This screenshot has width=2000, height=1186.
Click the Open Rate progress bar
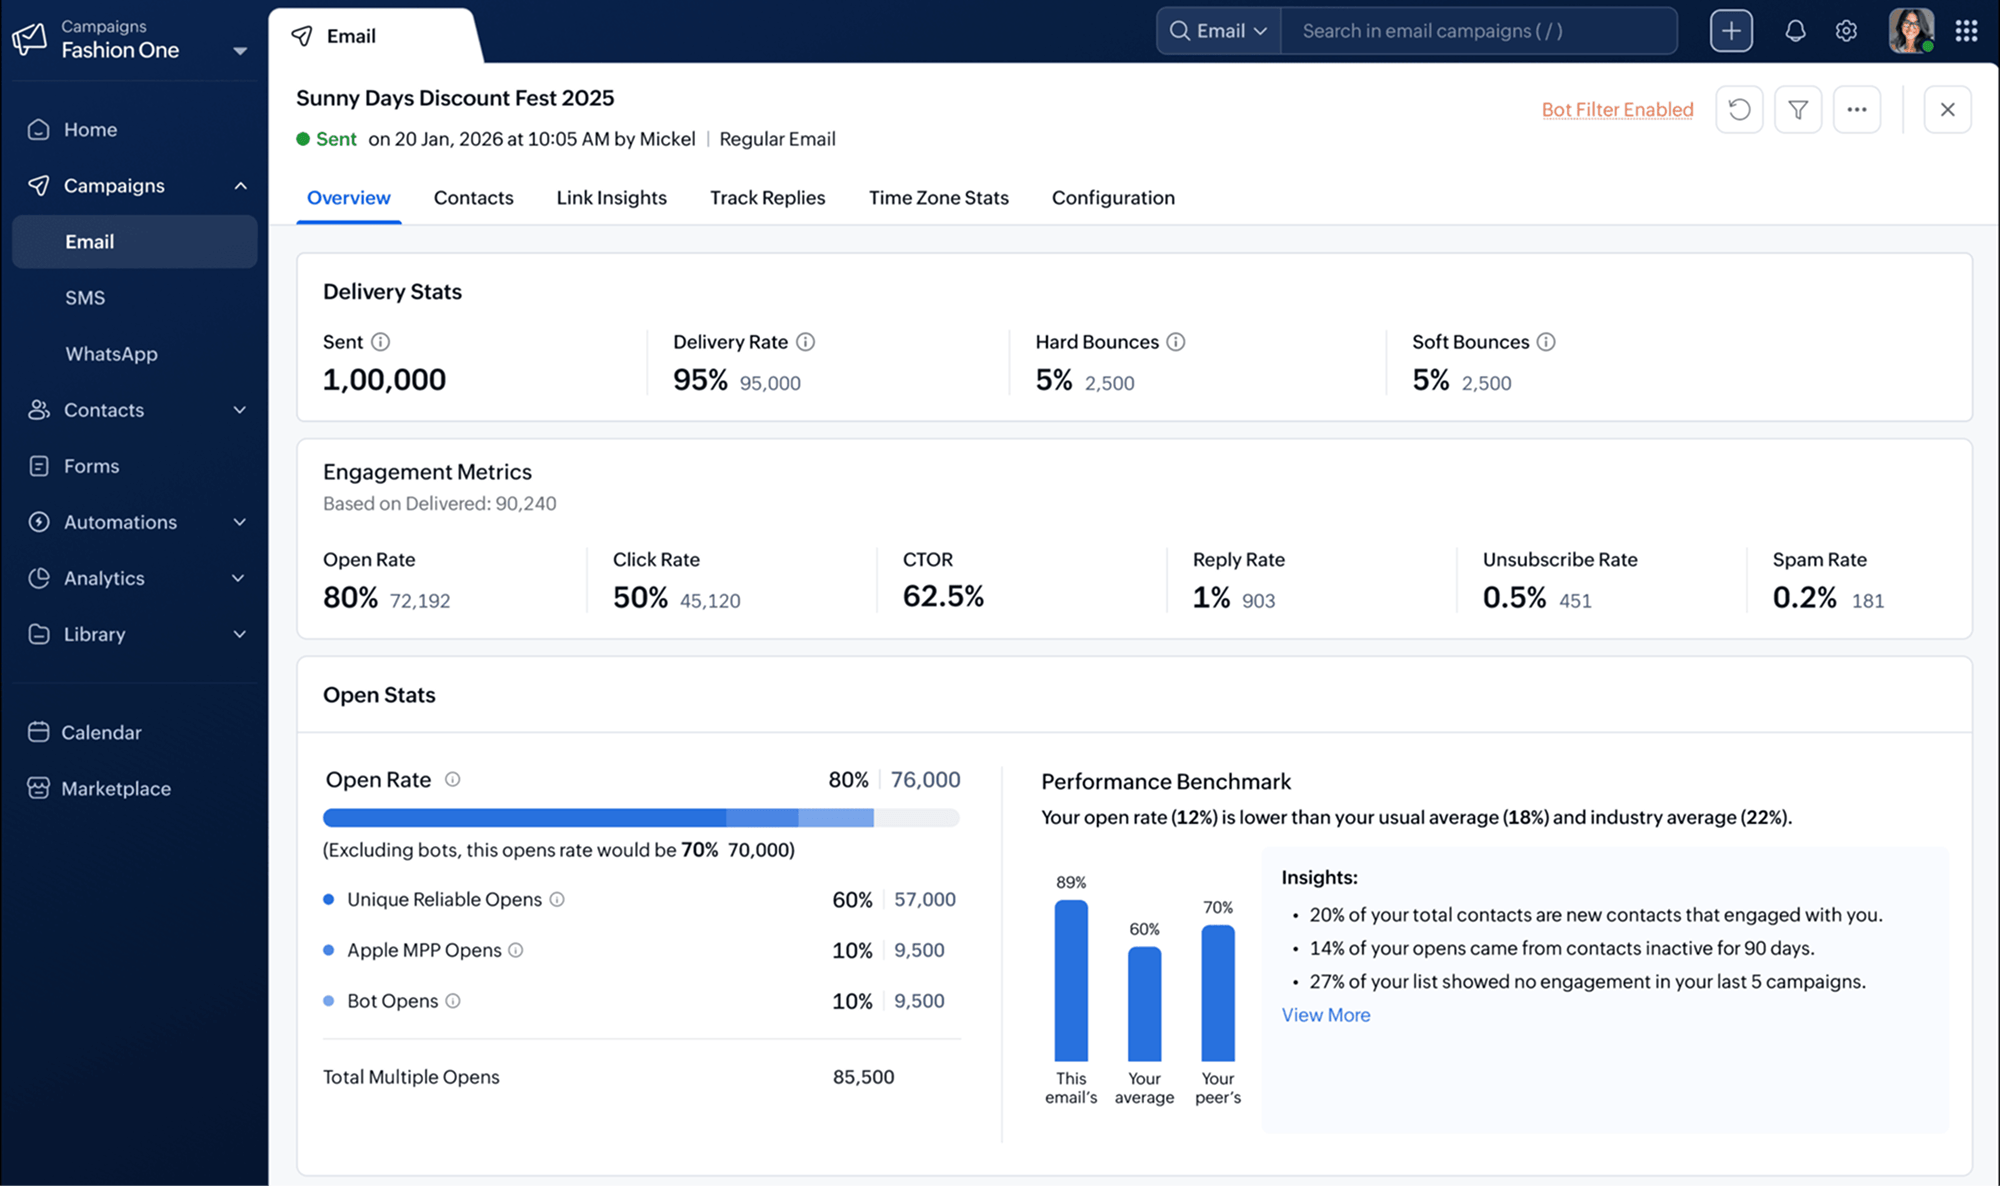pyautogui.click(x=641, y=818)
